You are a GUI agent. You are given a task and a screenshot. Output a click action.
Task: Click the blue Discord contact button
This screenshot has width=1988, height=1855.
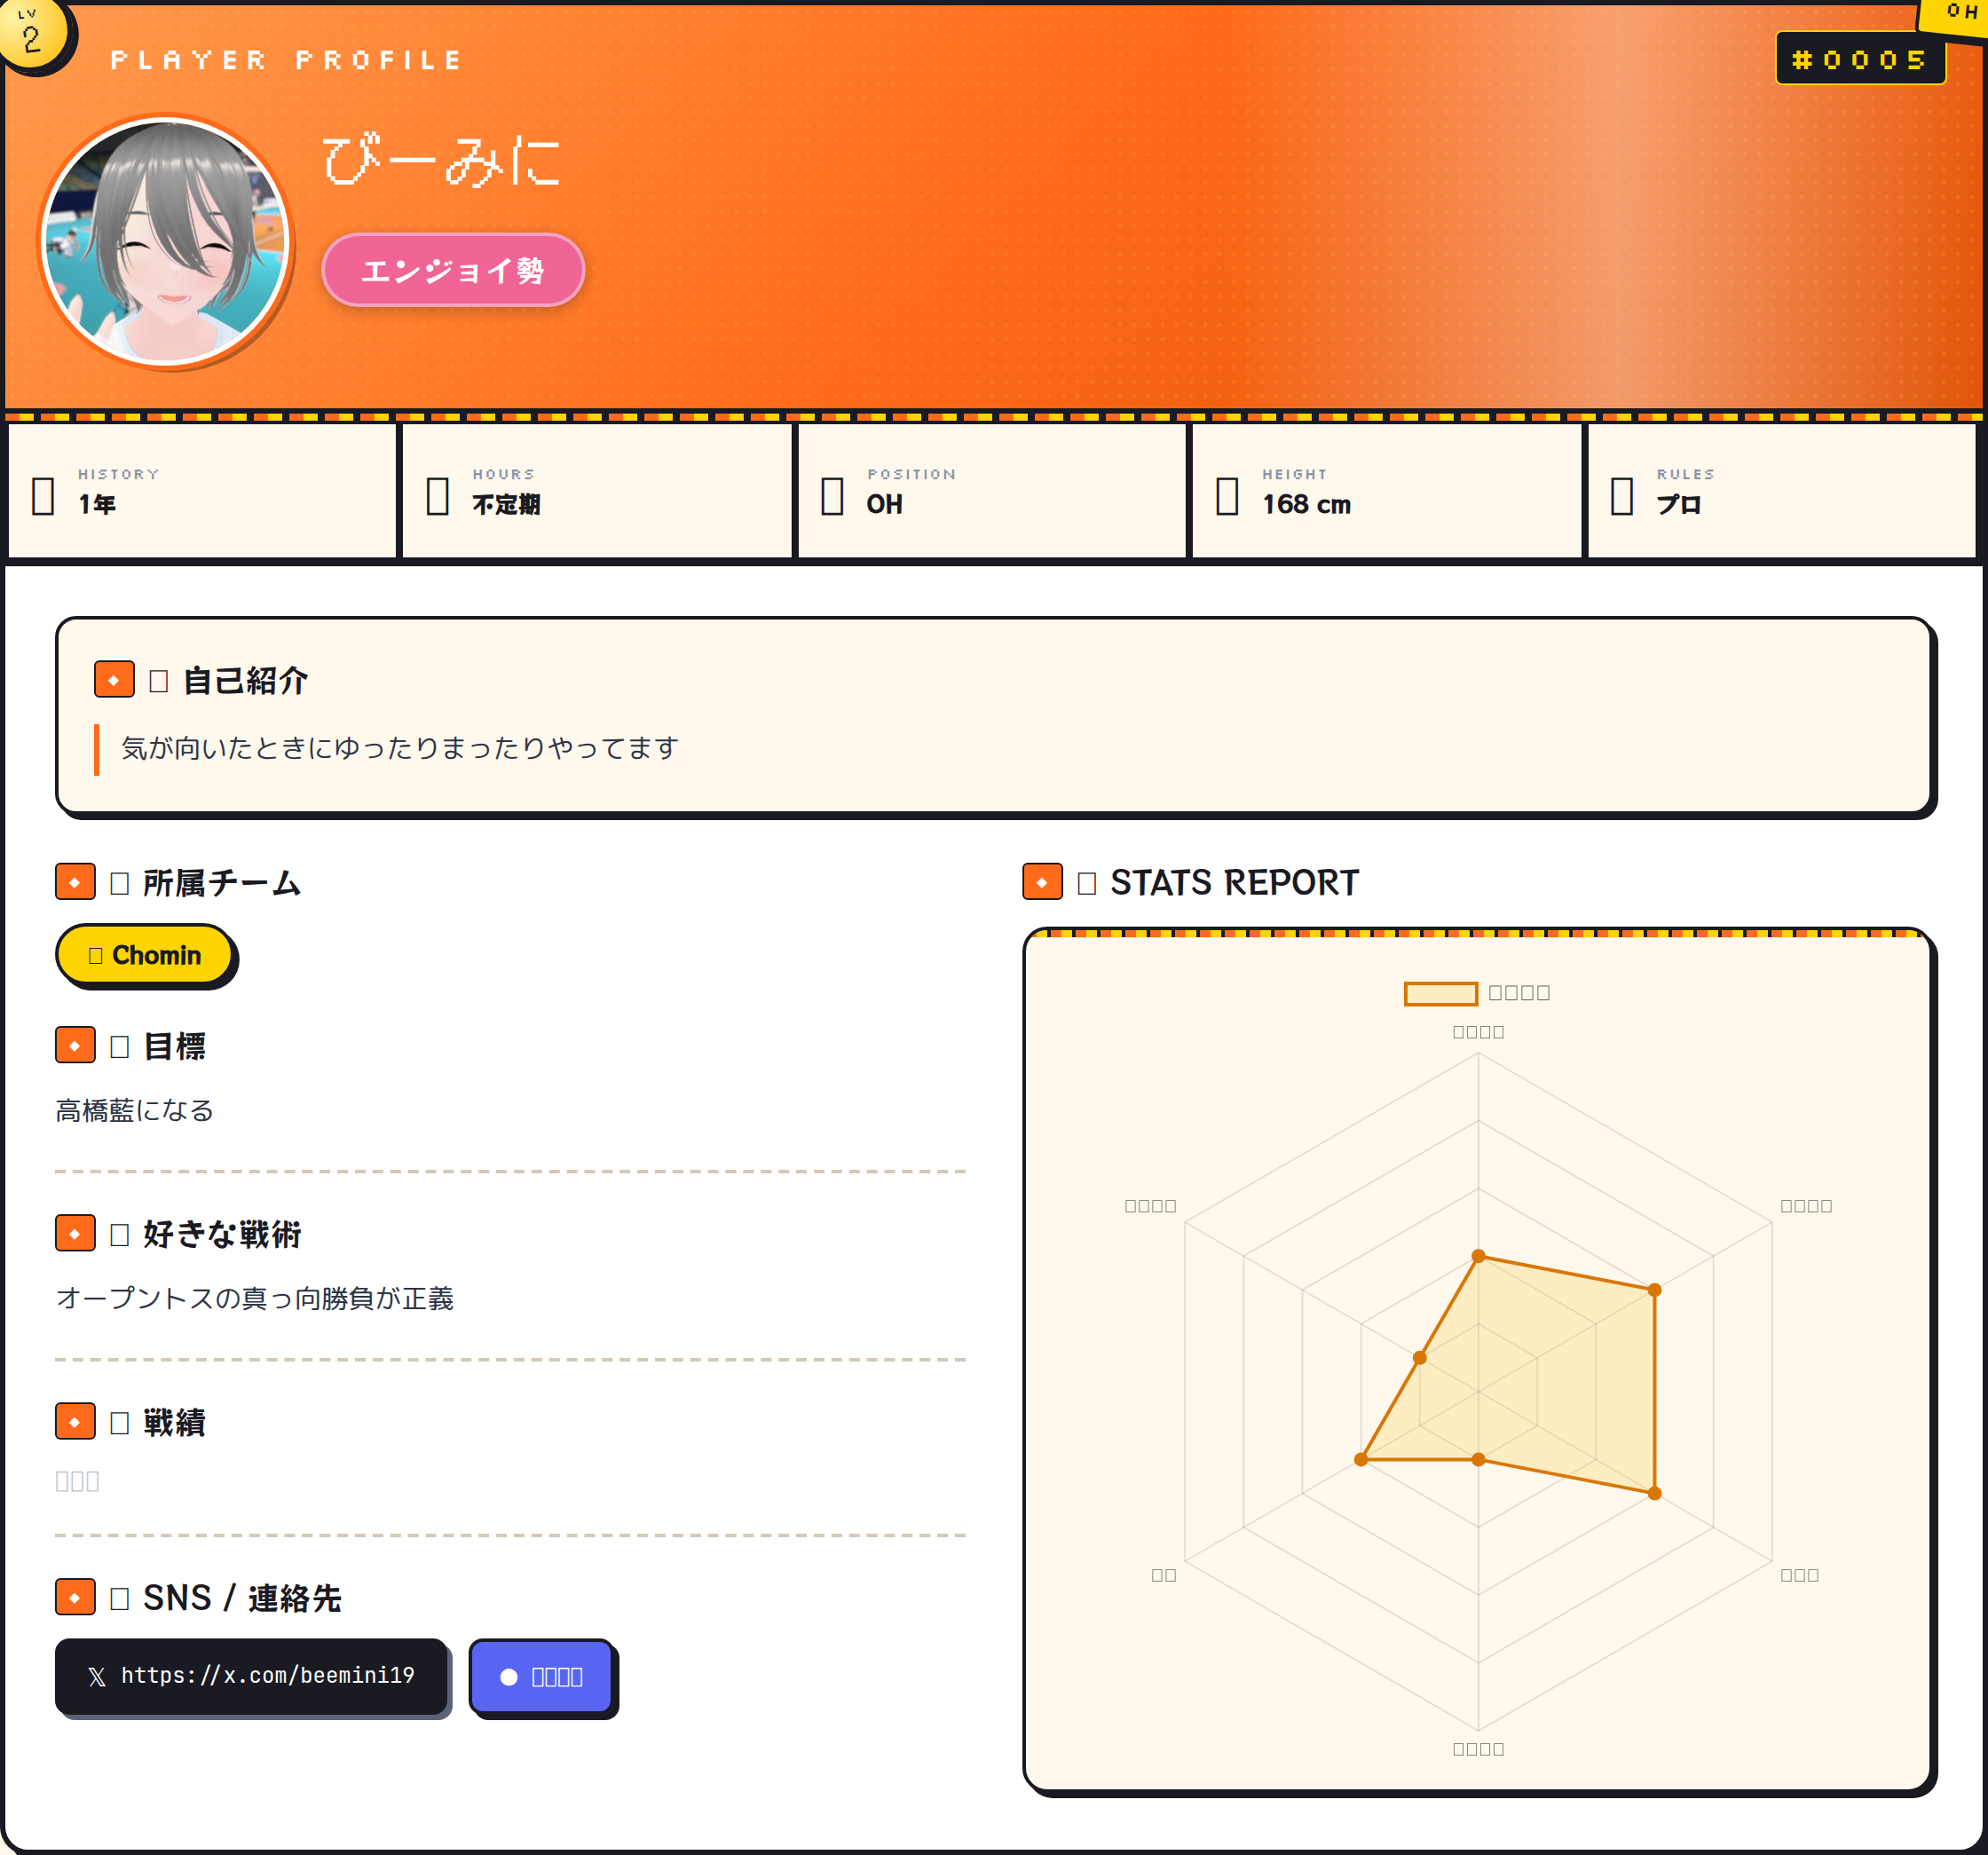541,1676
